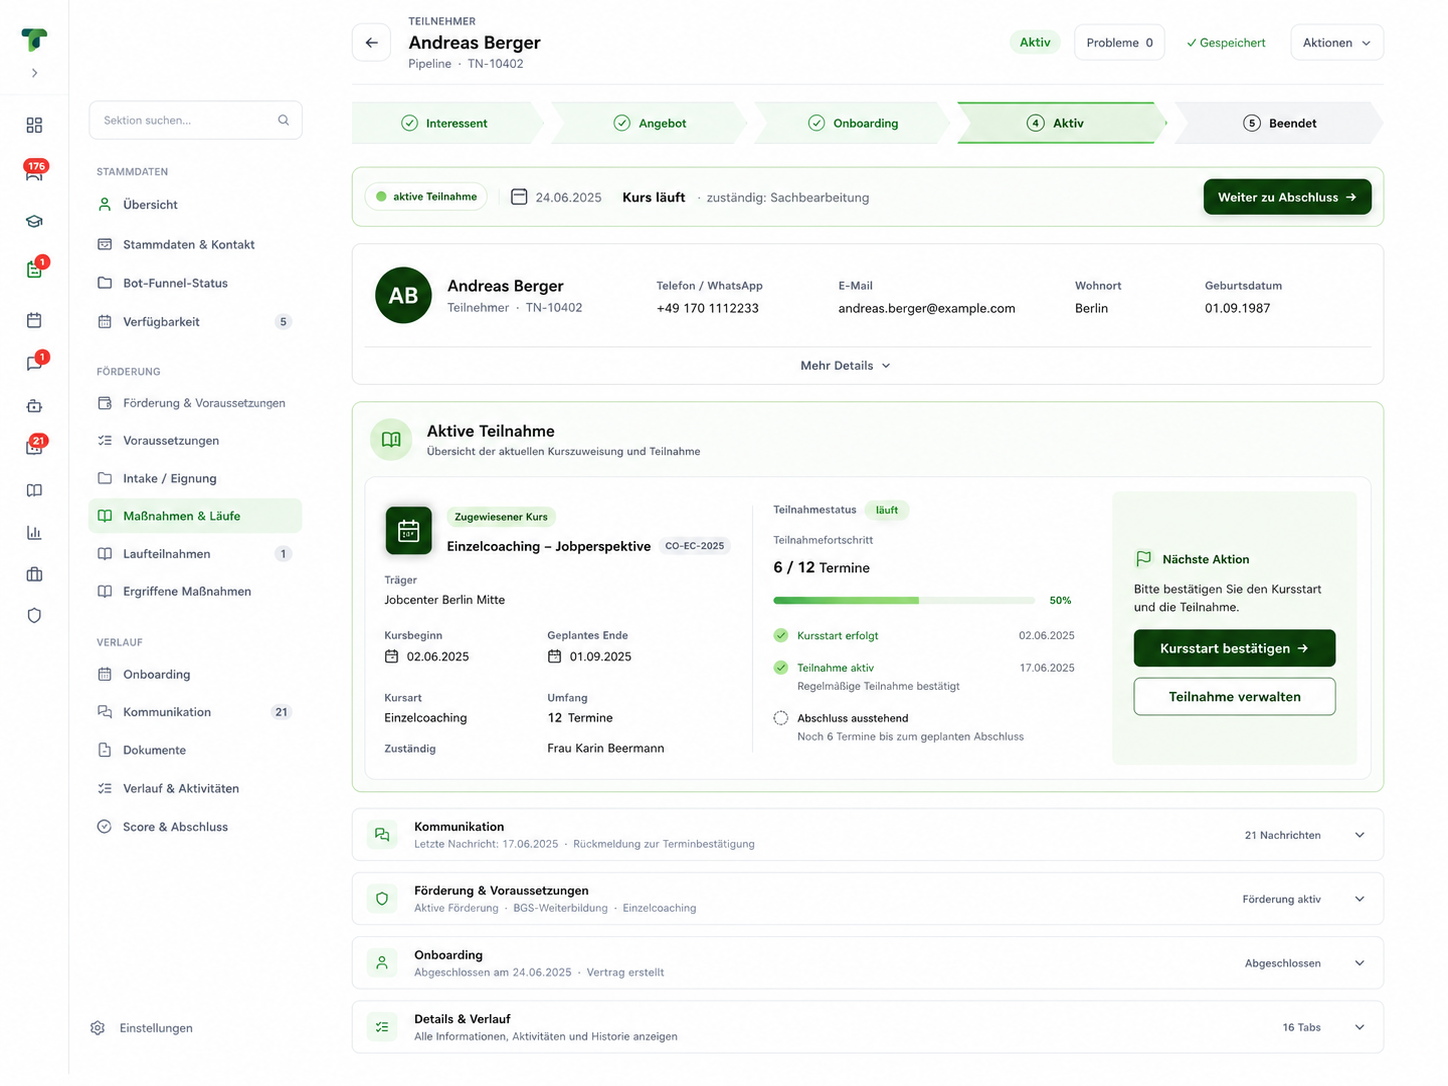1448x1086 pixels.
Task: Open the plain calendar icon in the icon rail
Action: pos(34,320)
